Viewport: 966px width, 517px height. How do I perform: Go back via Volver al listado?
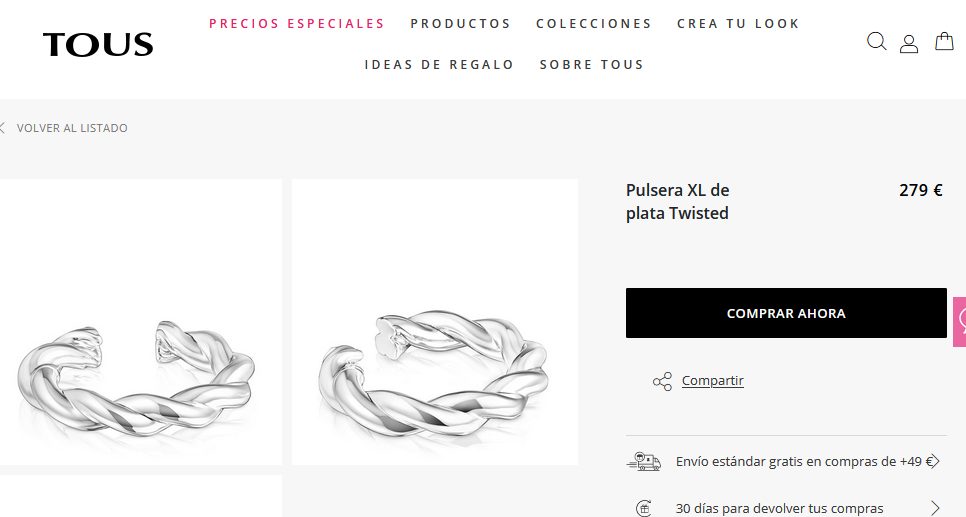click(x=72, y=128)
